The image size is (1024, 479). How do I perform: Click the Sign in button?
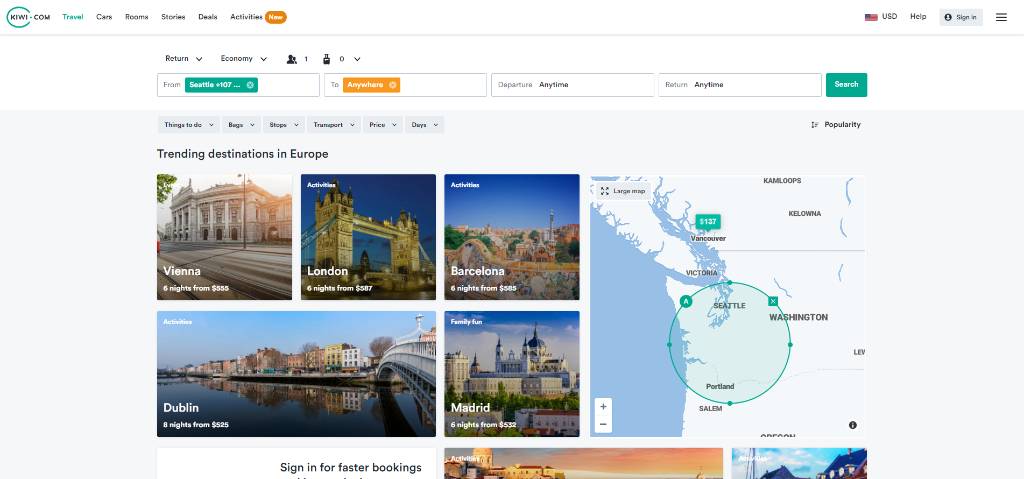tap(961, 18)
